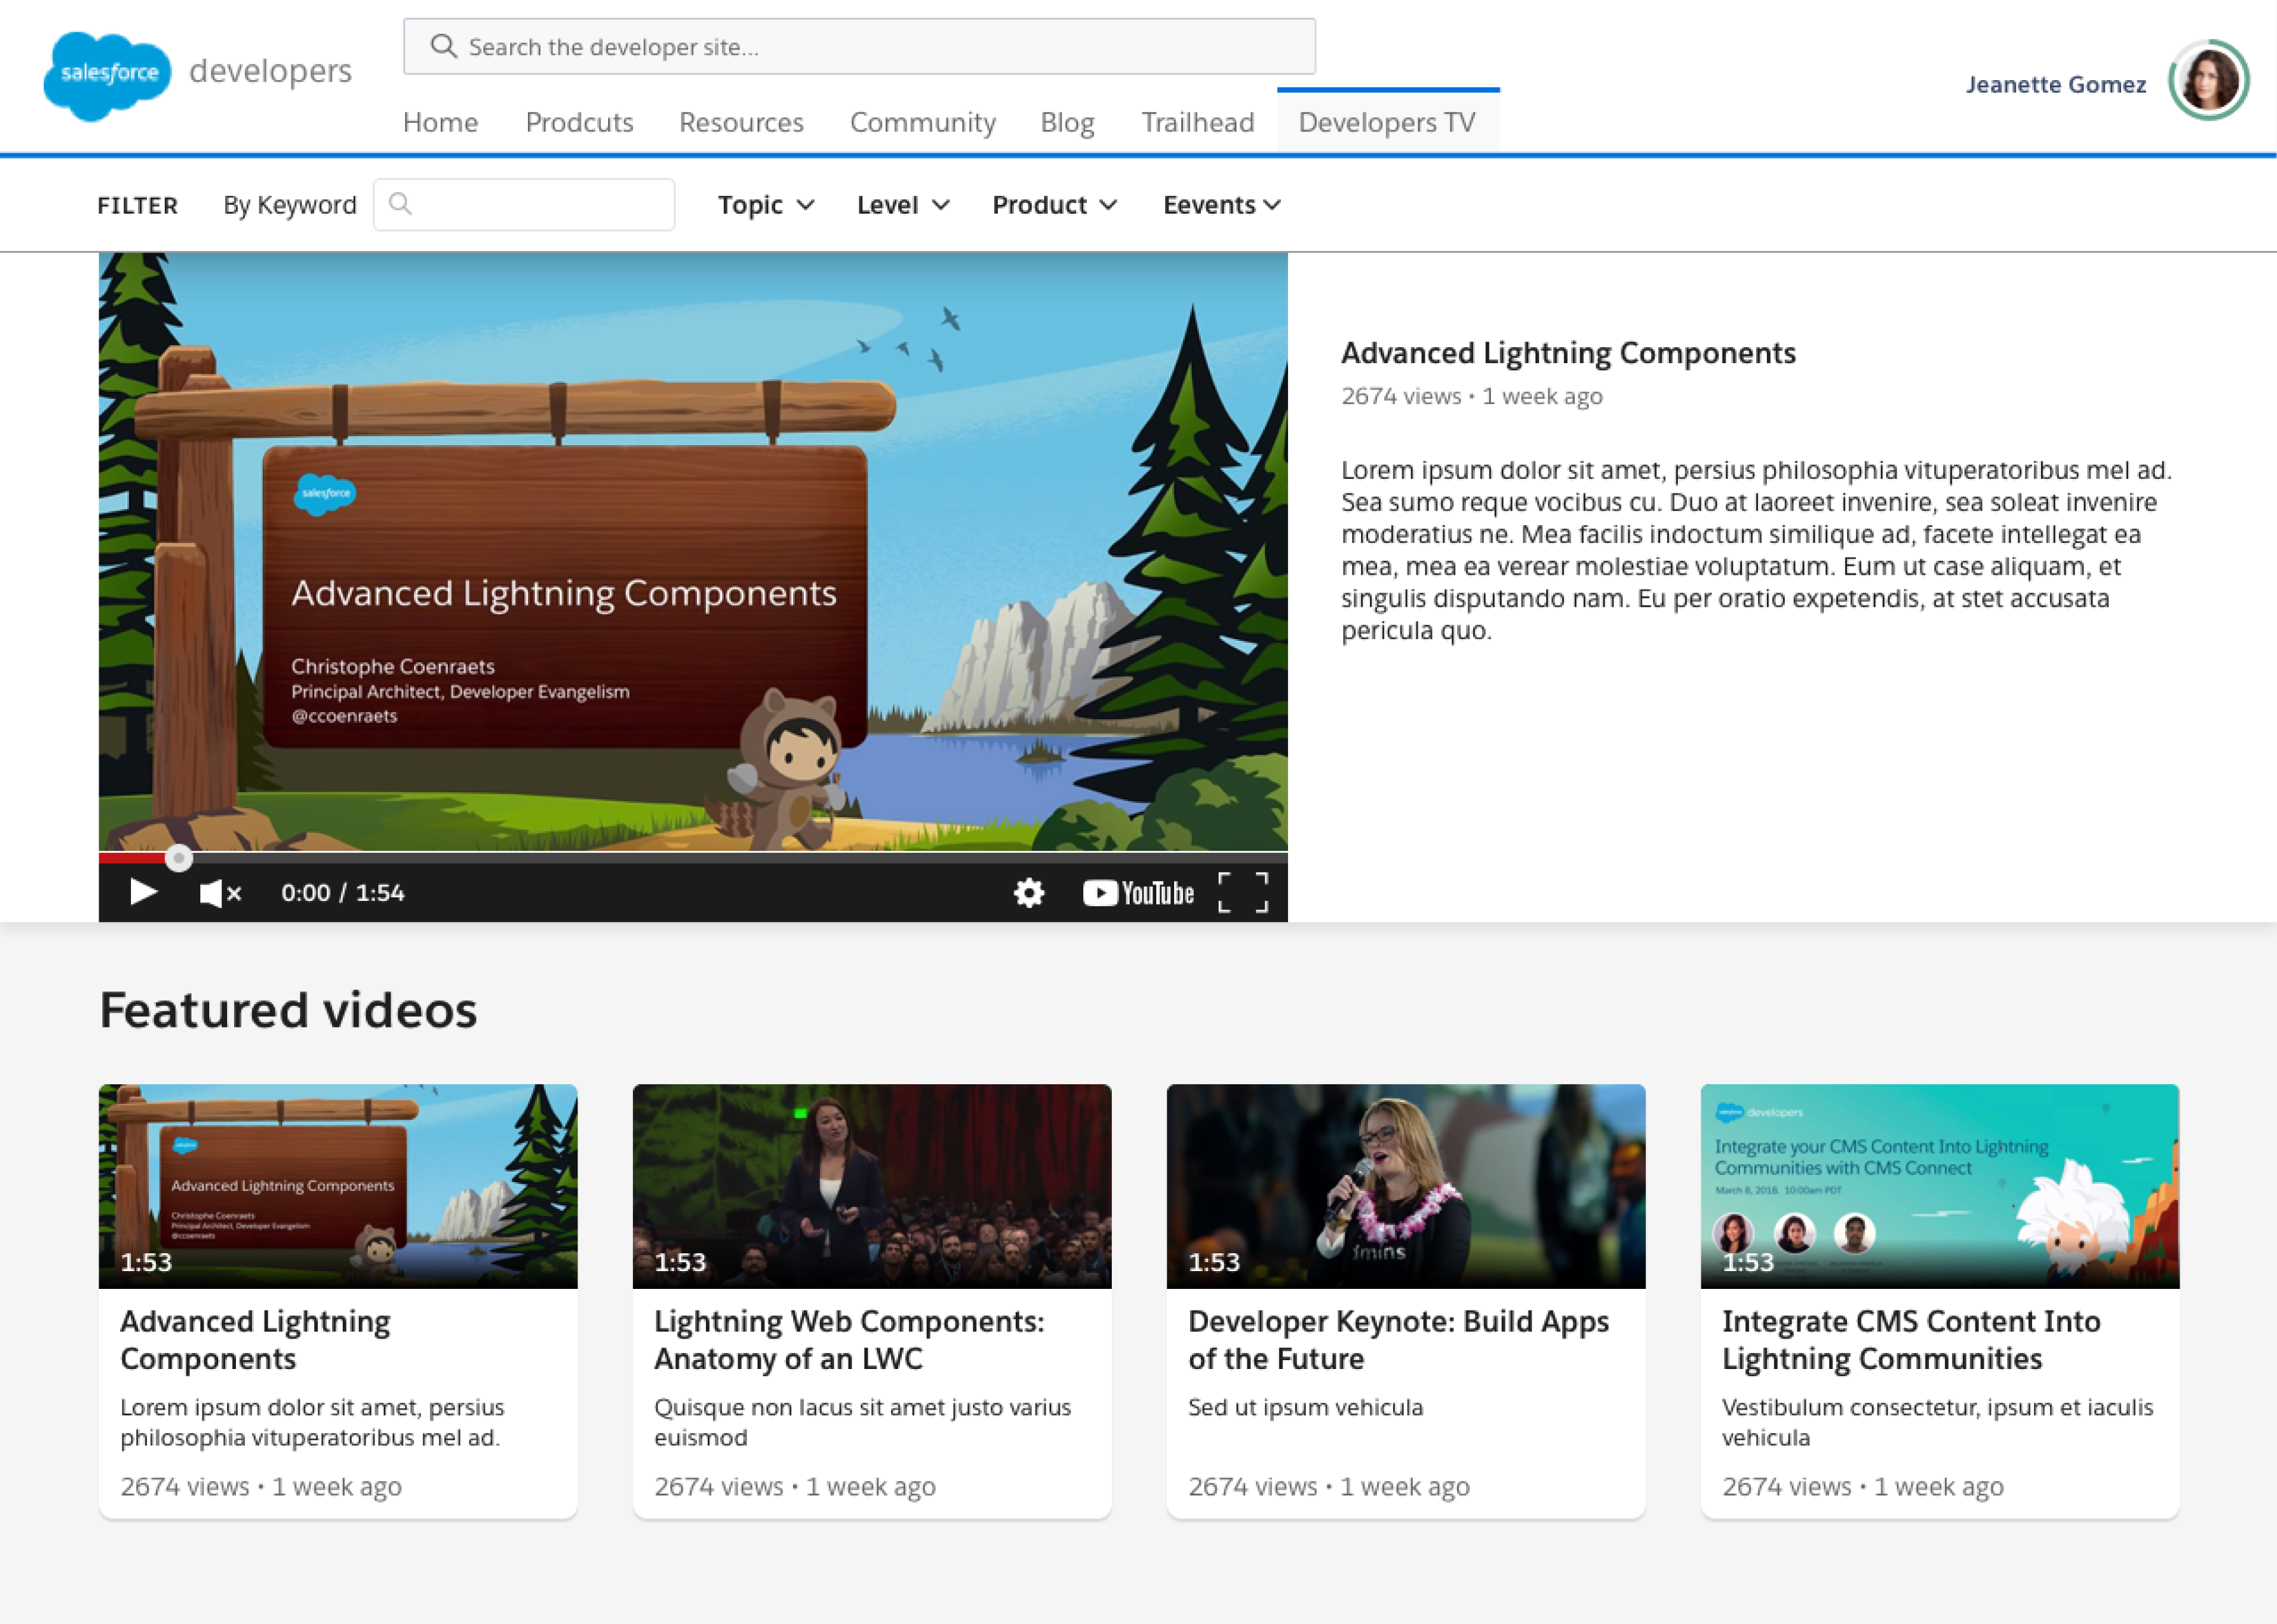Open the Prodcuts nav tab

click(x=579, y=122)
